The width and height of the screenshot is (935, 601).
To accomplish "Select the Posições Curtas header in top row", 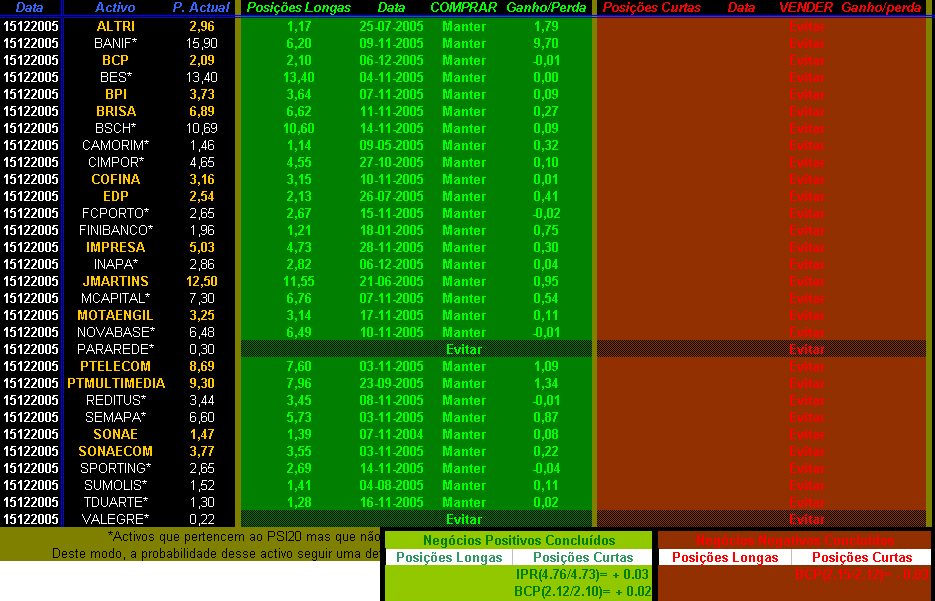I will tap(652, 8).
